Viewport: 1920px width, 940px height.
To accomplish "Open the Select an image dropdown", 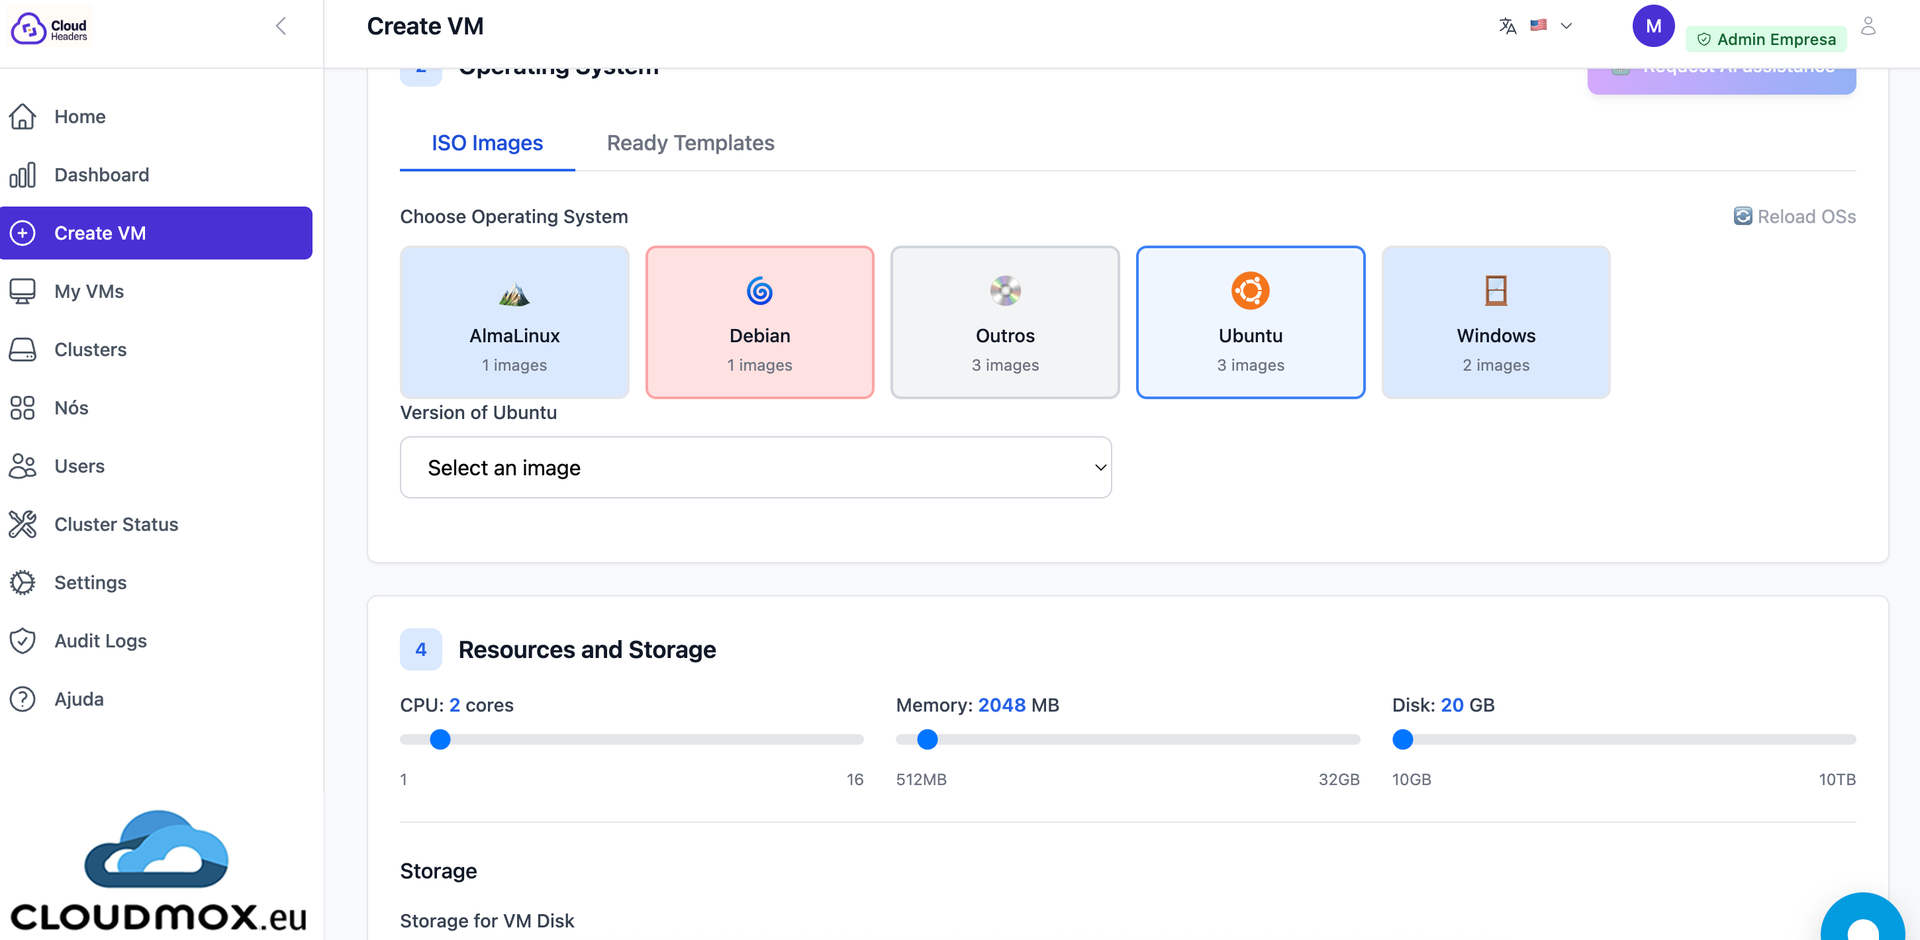I will (755, 468).
